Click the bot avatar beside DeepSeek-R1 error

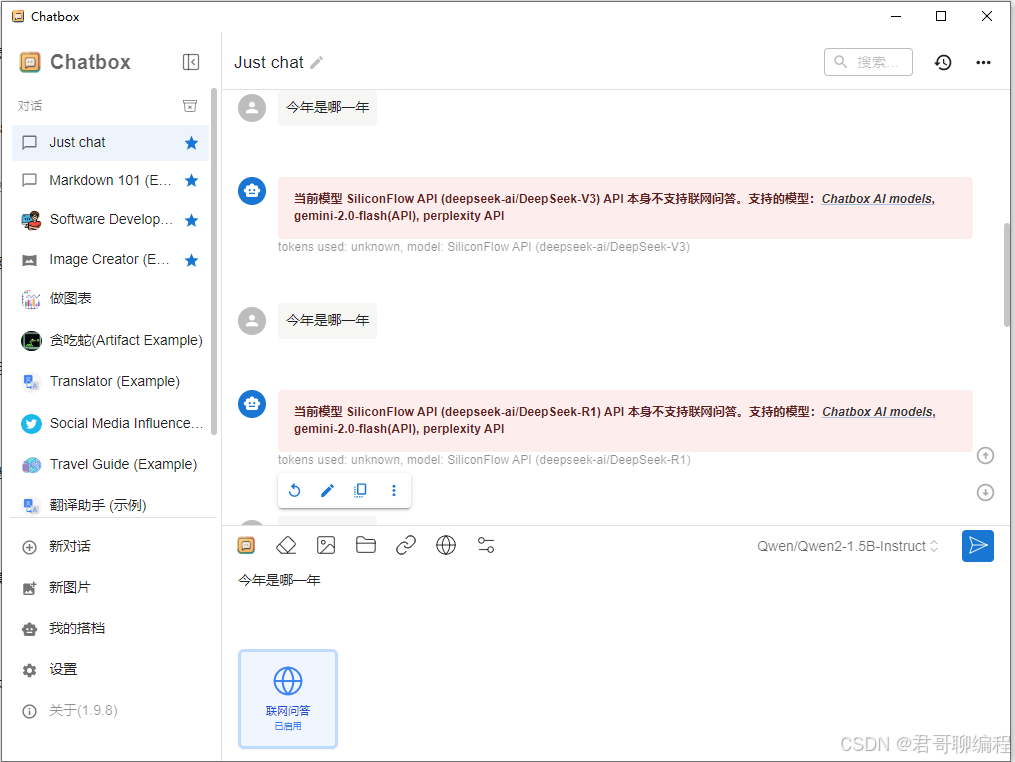(252, 404)
